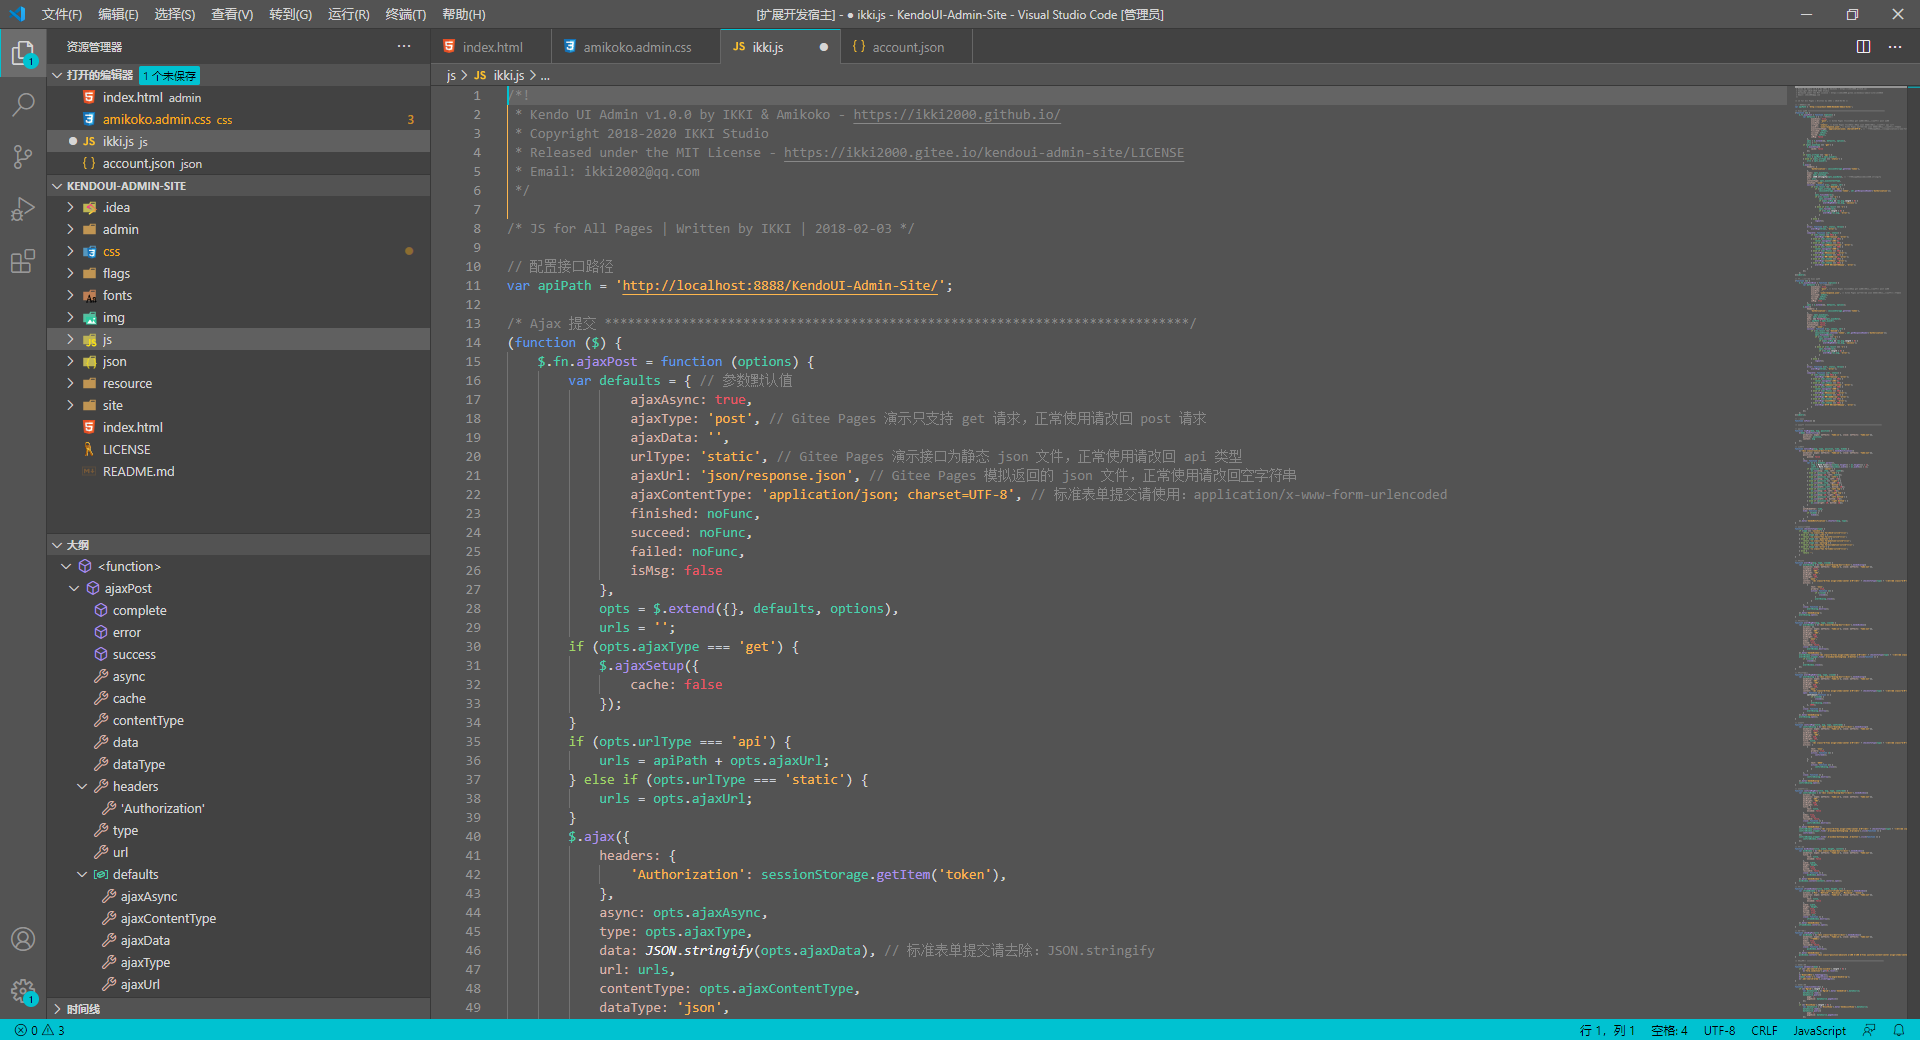Switch to account.json editor tab
Screen dimensions: 1920x1040
(x=908, y=47)
